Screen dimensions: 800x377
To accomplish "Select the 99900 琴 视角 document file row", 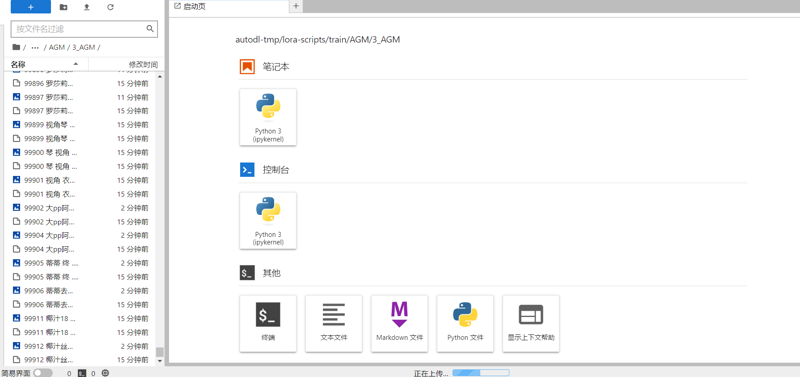I will click(82, 166).
